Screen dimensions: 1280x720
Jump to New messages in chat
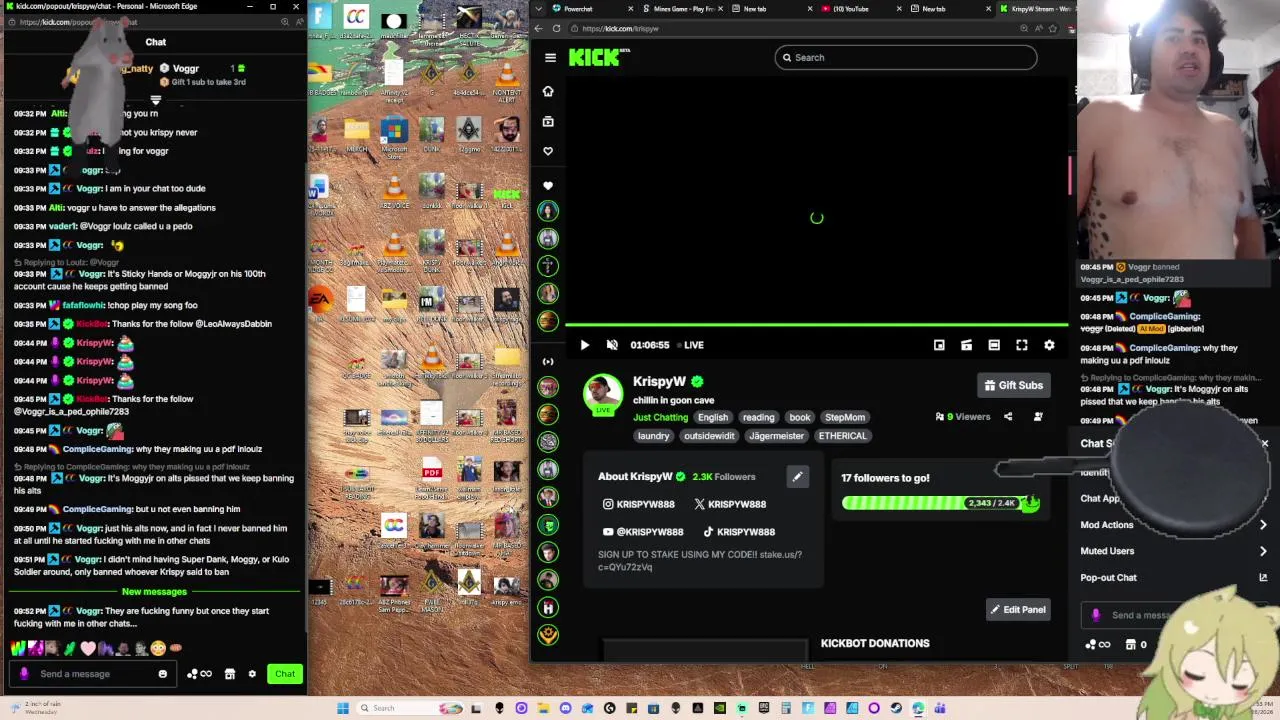[x=154, y=592]
